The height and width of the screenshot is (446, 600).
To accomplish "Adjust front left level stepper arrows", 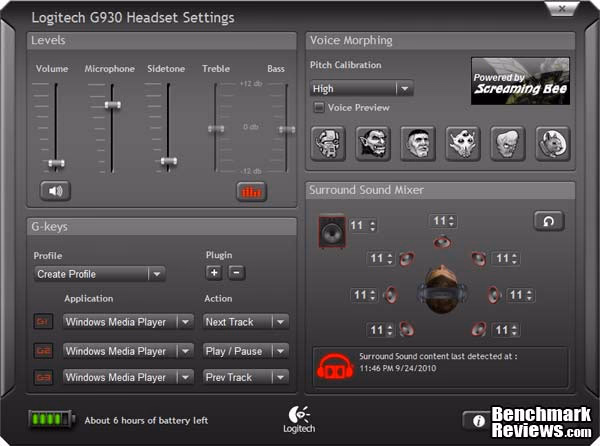I will coord(390,259).
